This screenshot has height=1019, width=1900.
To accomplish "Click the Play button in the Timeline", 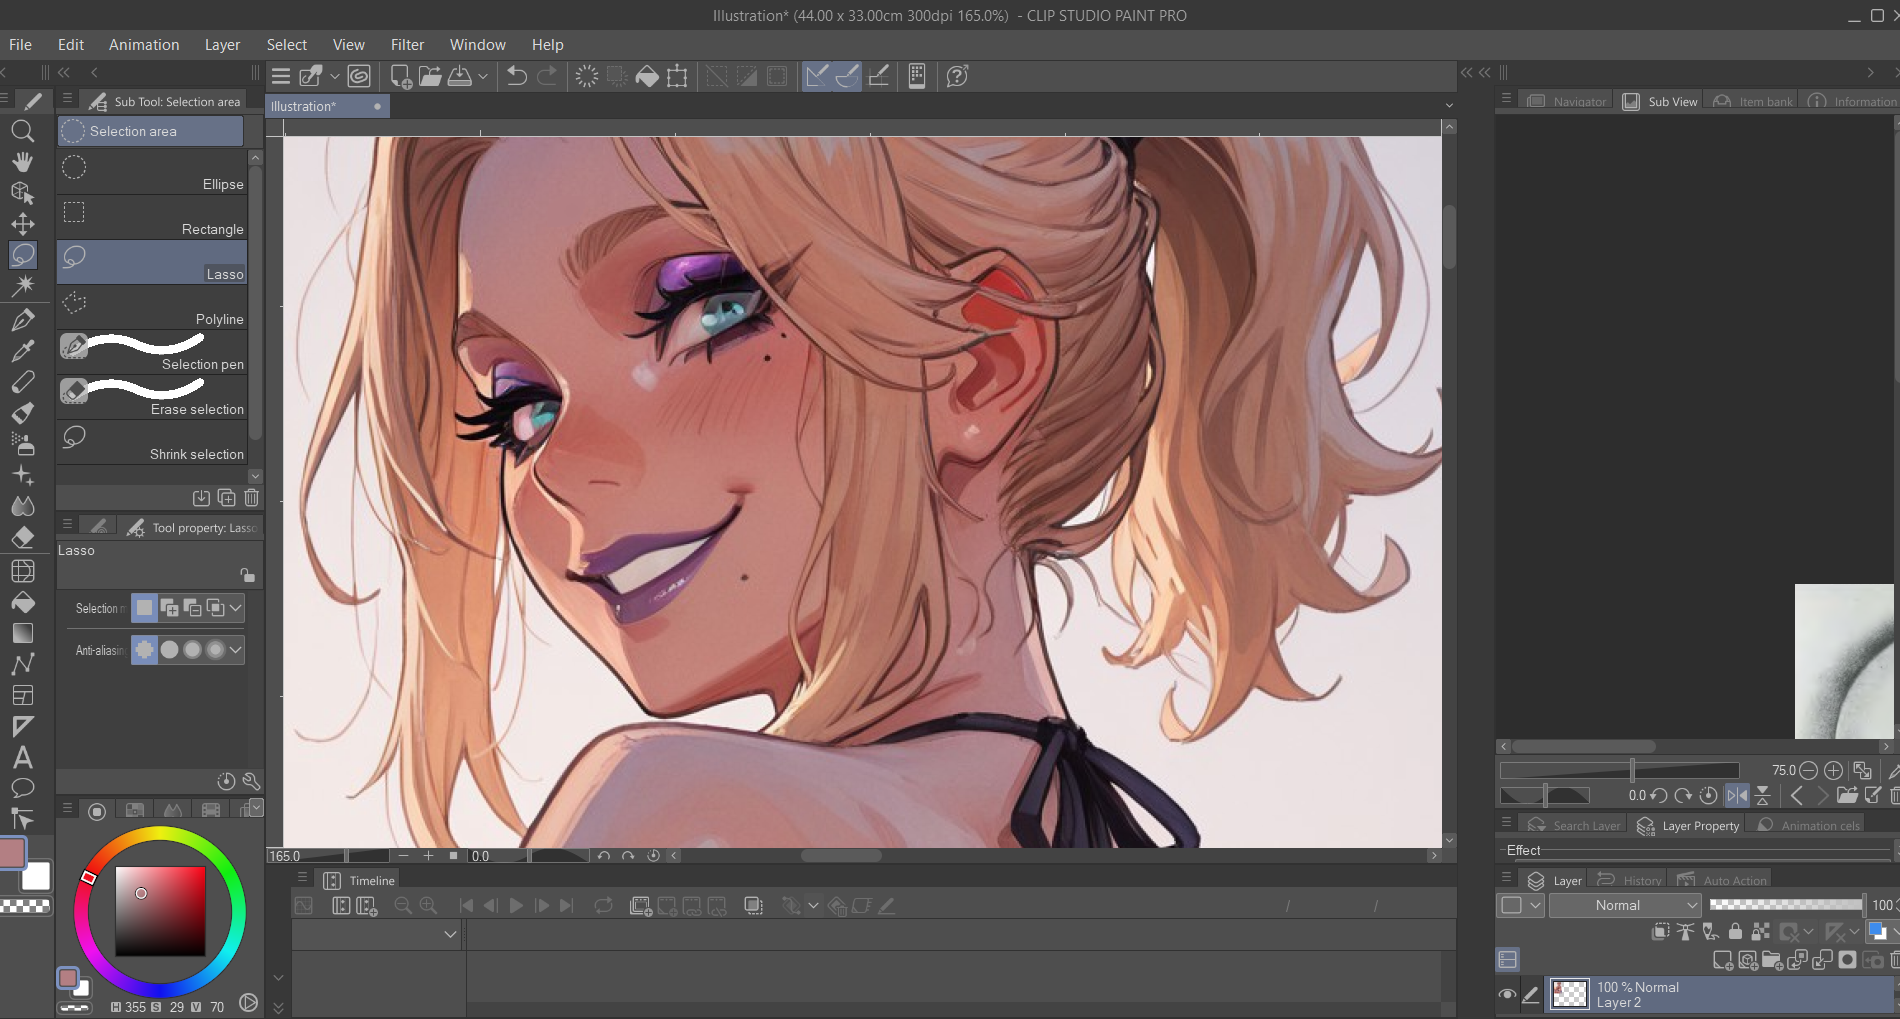I will (x=516, y=906).
